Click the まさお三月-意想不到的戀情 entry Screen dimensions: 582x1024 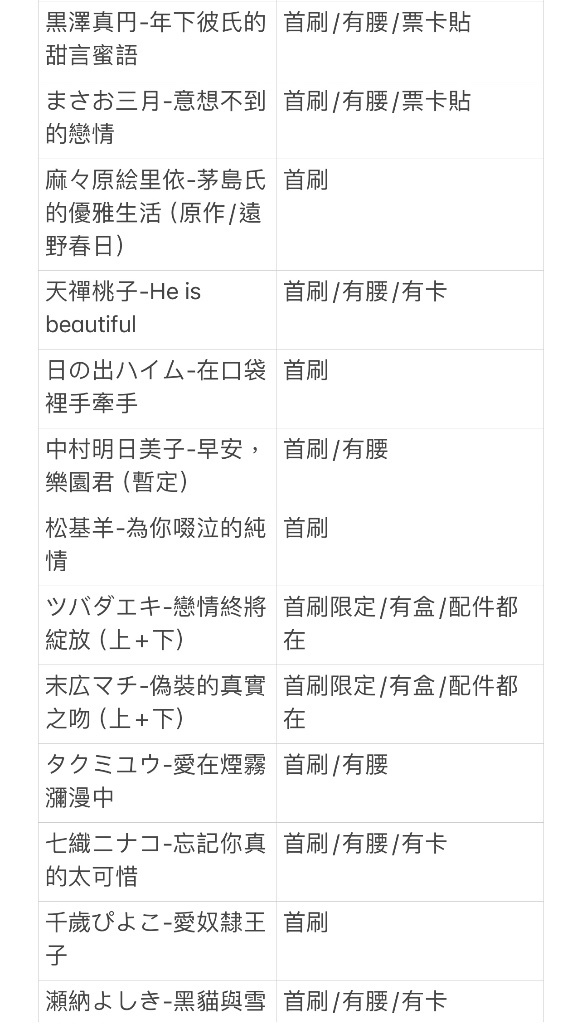[156, 118]
